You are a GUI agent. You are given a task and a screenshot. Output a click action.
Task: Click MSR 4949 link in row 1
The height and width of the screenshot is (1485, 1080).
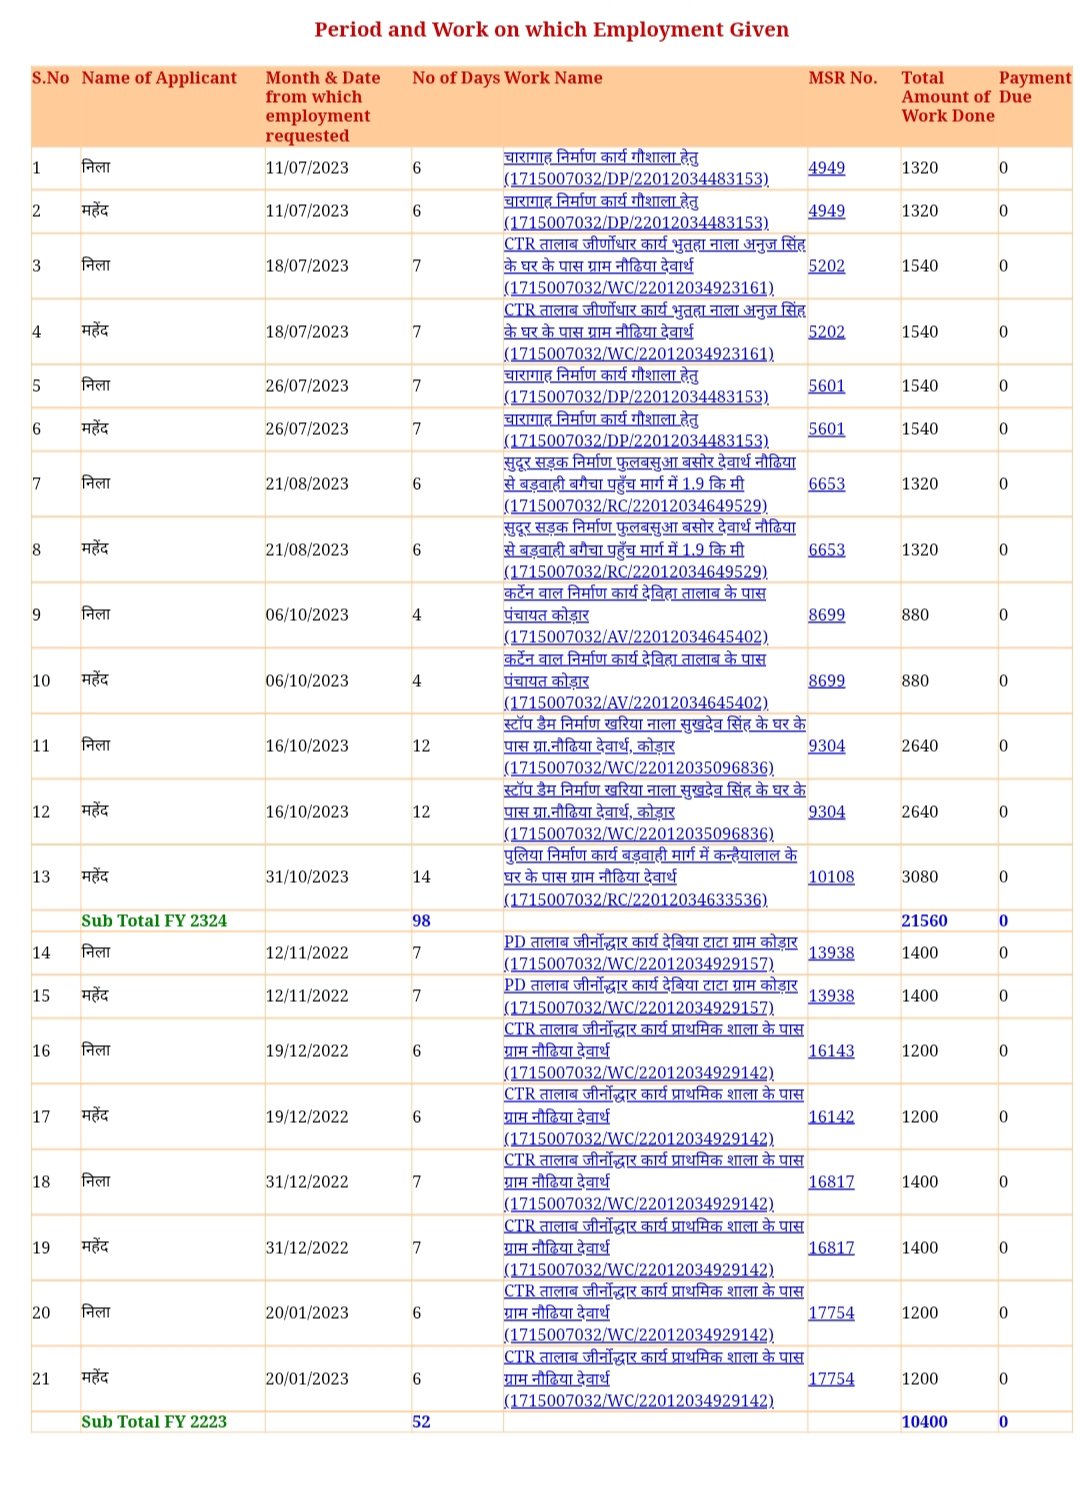coord(826,168)
